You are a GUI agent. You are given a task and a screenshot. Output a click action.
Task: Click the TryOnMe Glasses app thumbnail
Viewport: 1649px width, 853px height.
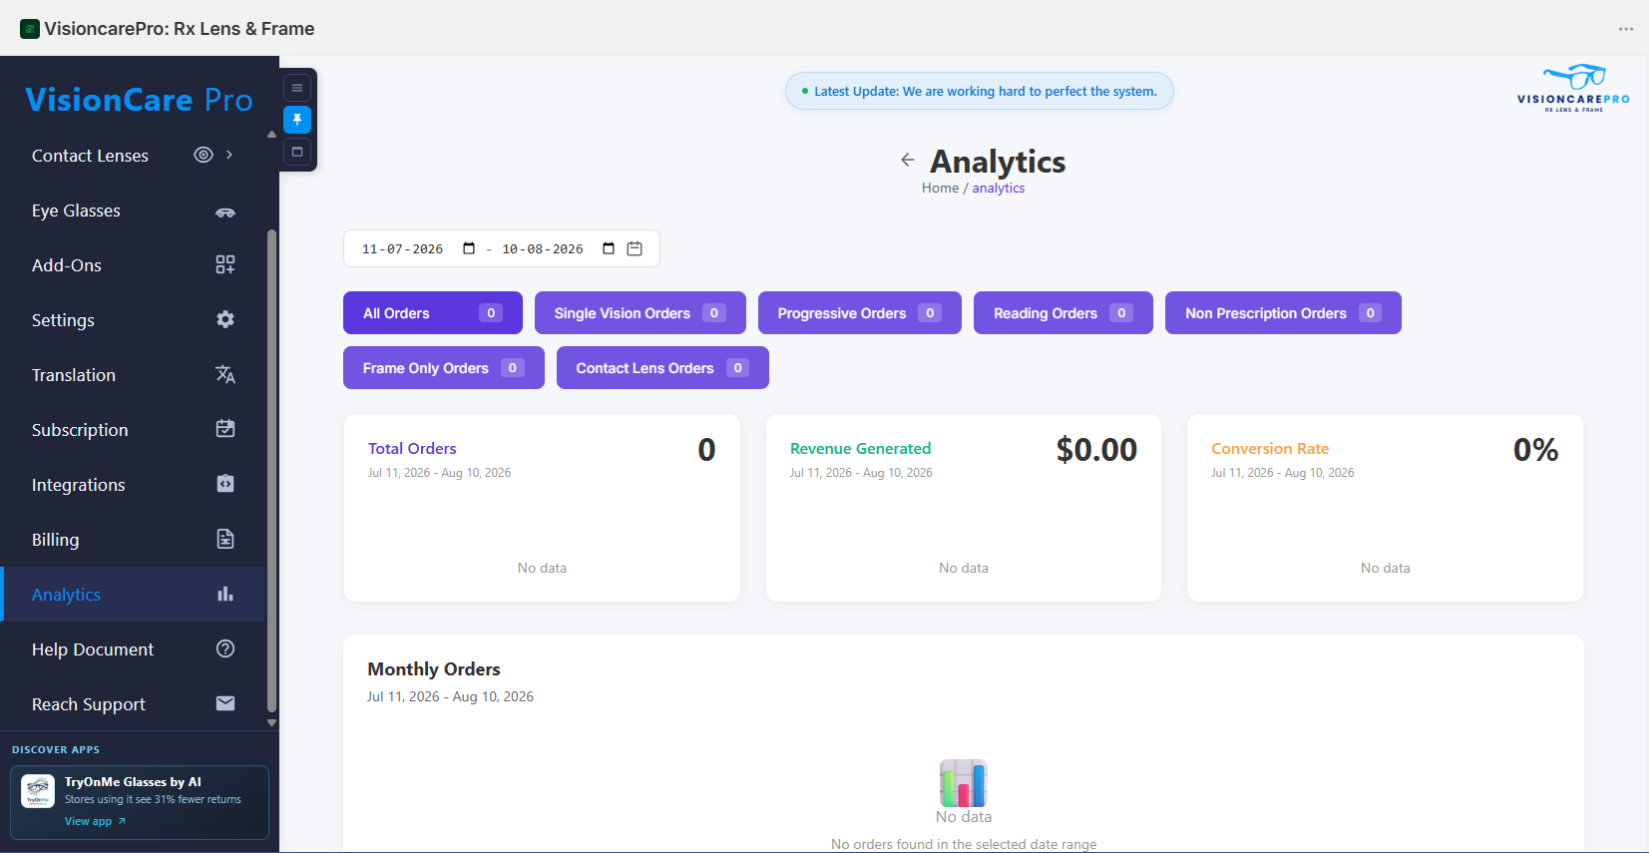click(x=38, y=791)
